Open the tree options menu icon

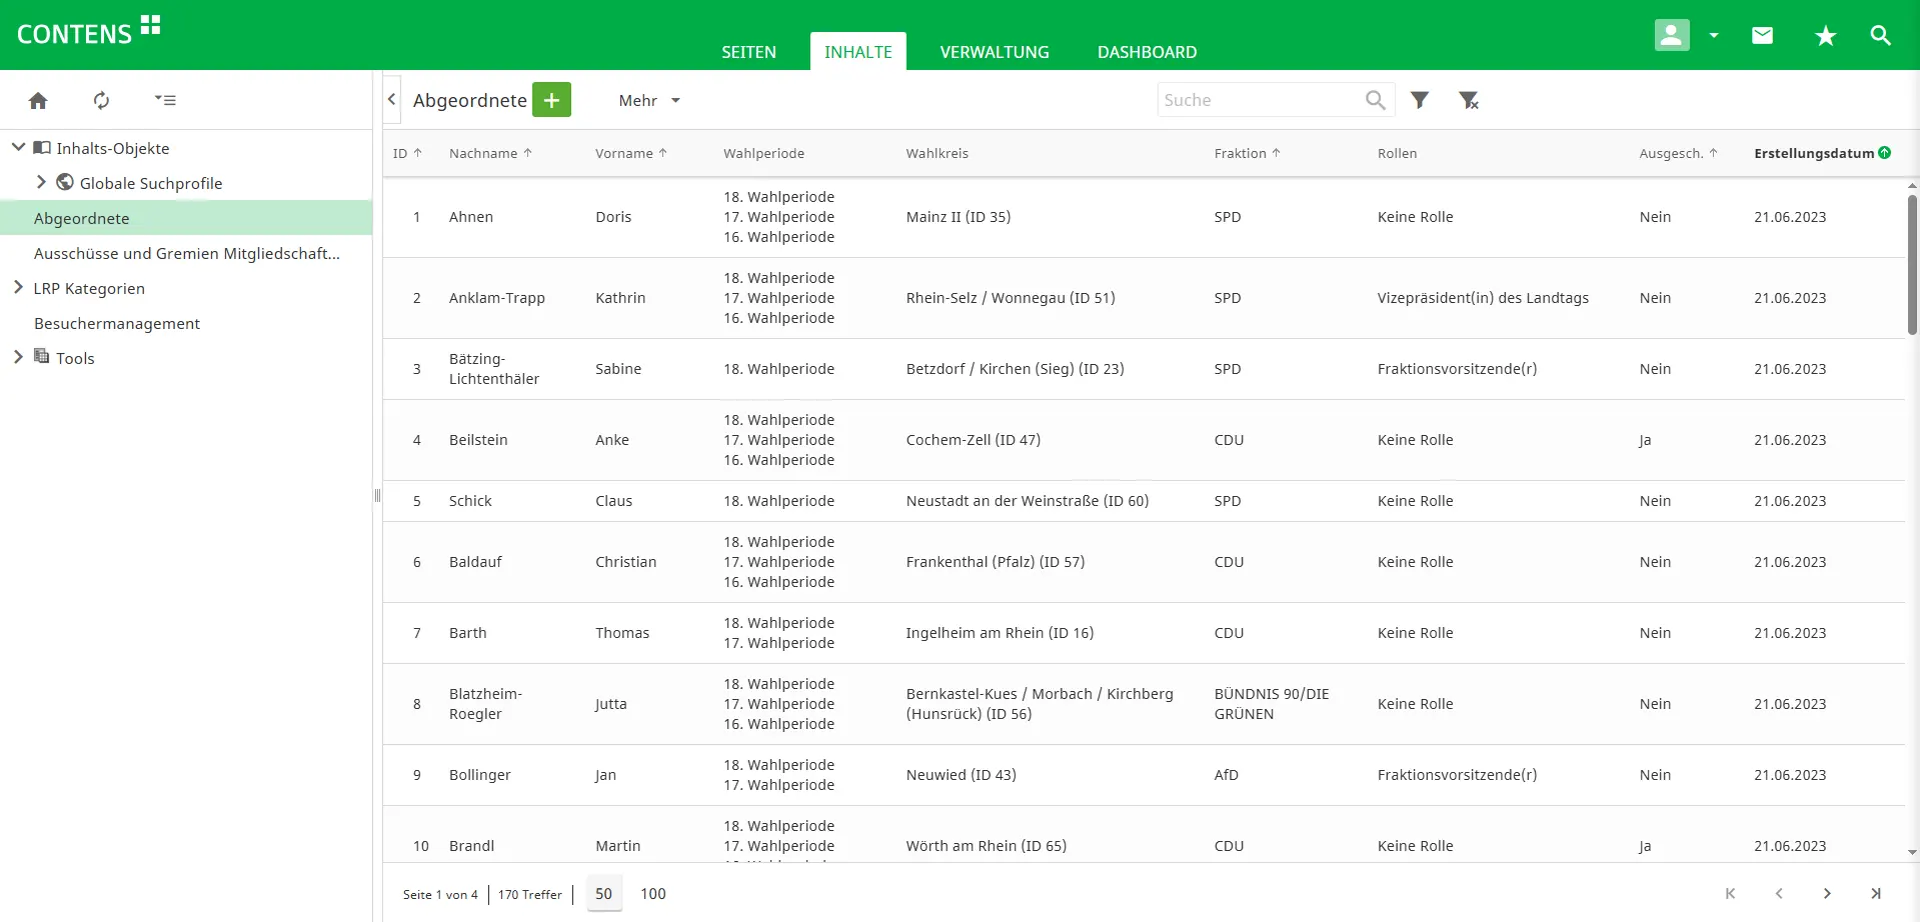tap(165, 100)
